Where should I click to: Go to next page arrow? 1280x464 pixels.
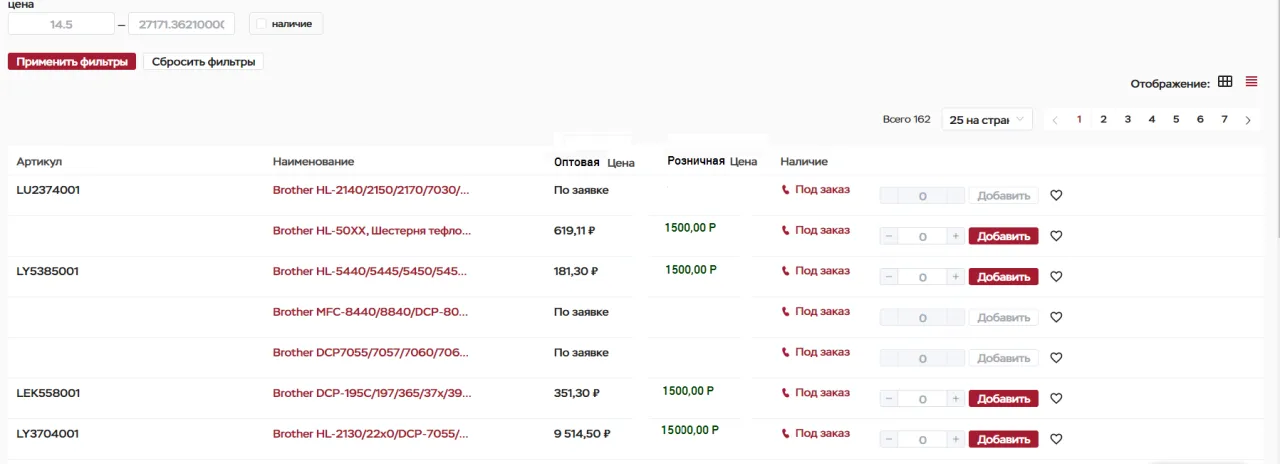coord(1248,120)
